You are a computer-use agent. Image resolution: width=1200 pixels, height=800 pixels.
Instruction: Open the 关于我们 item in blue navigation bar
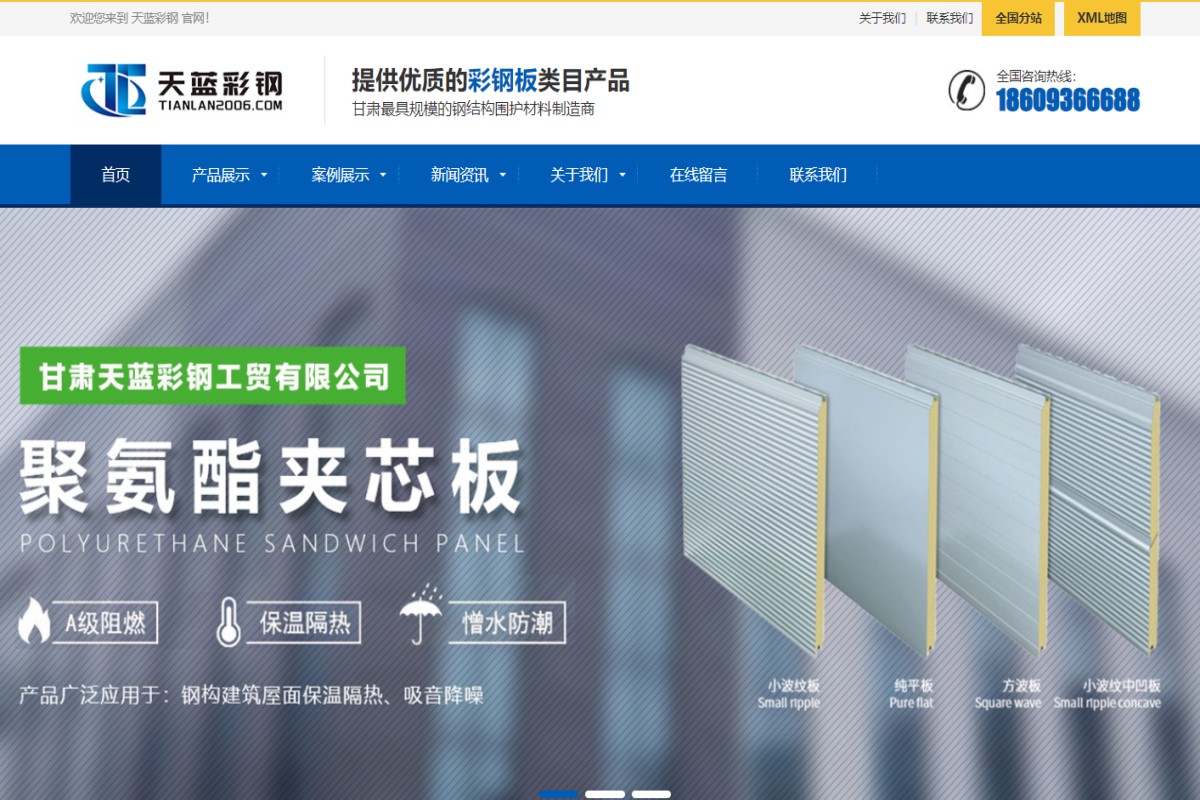coord(579,175)
